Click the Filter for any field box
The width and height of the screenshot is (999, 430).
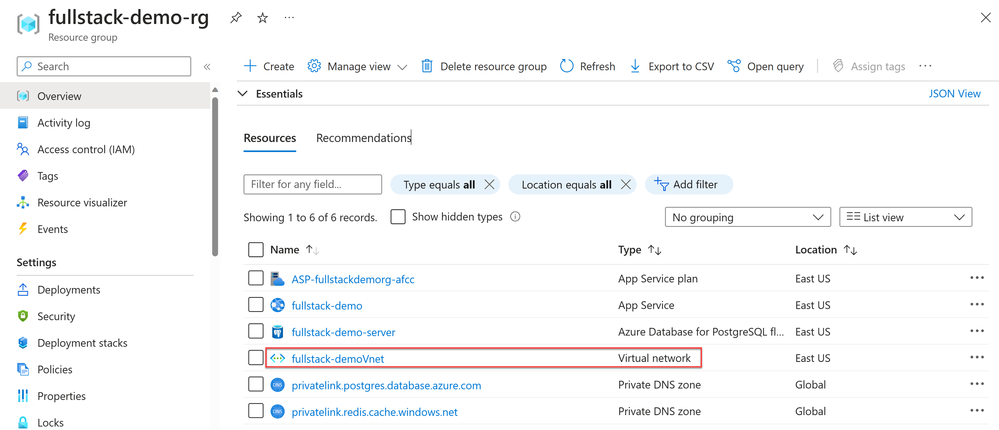point(312,185)
